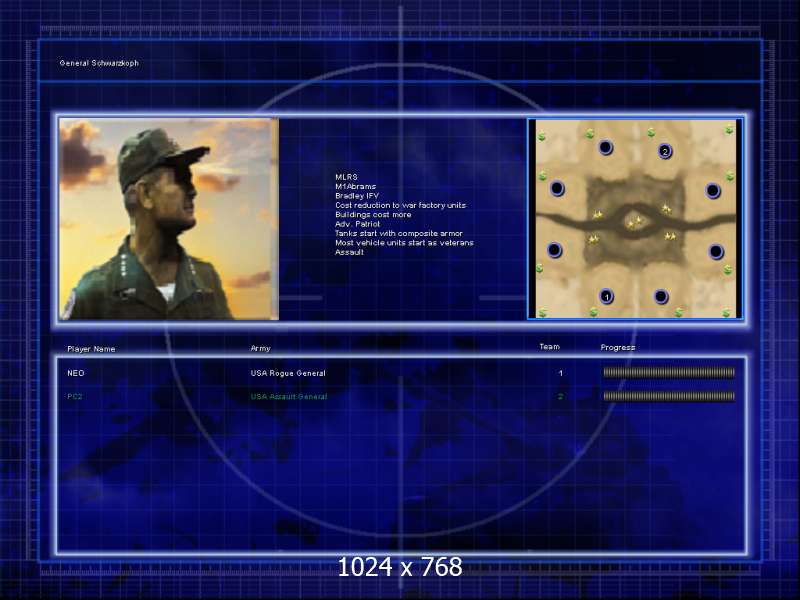Screen dimensions: 800x600
Task: Click 'Most vehicle units start as veterans'
Action: click(x=404, y=243)
